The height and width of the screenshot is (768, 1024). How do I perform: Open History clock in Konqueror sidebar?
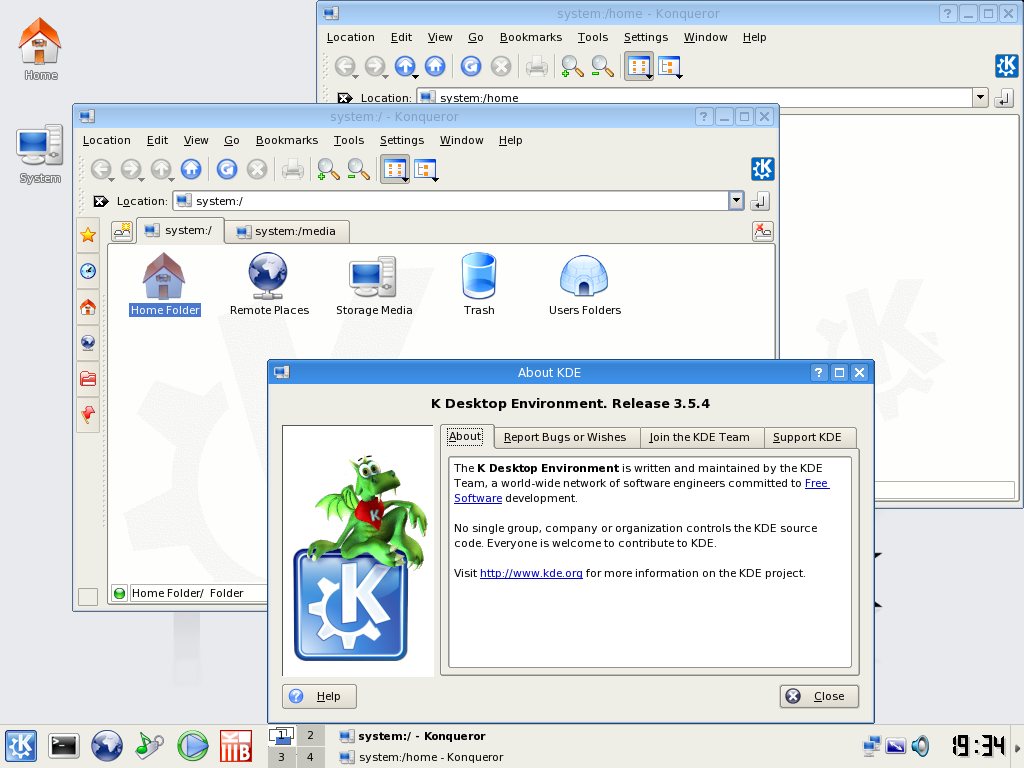(88, 270)
